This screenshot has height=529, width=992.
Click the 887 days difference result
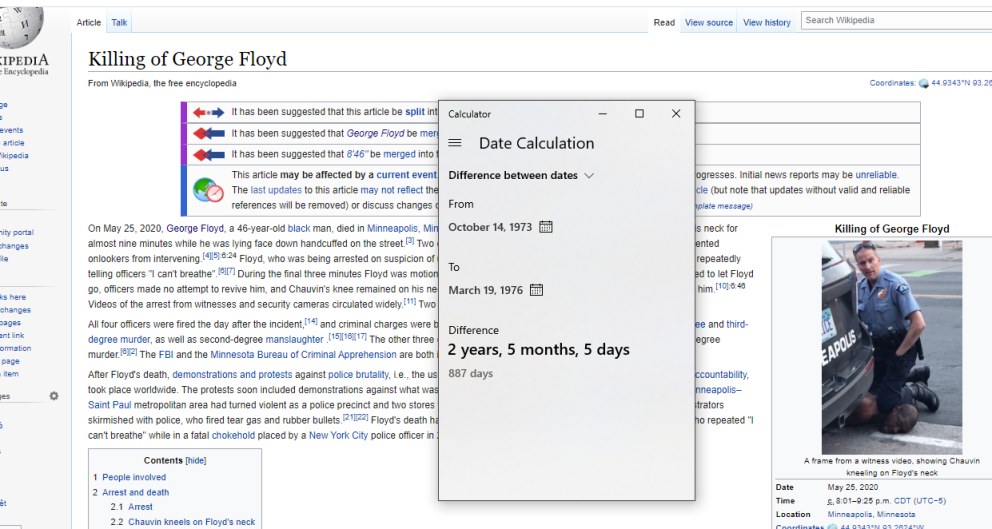click(x=471, y=373)
